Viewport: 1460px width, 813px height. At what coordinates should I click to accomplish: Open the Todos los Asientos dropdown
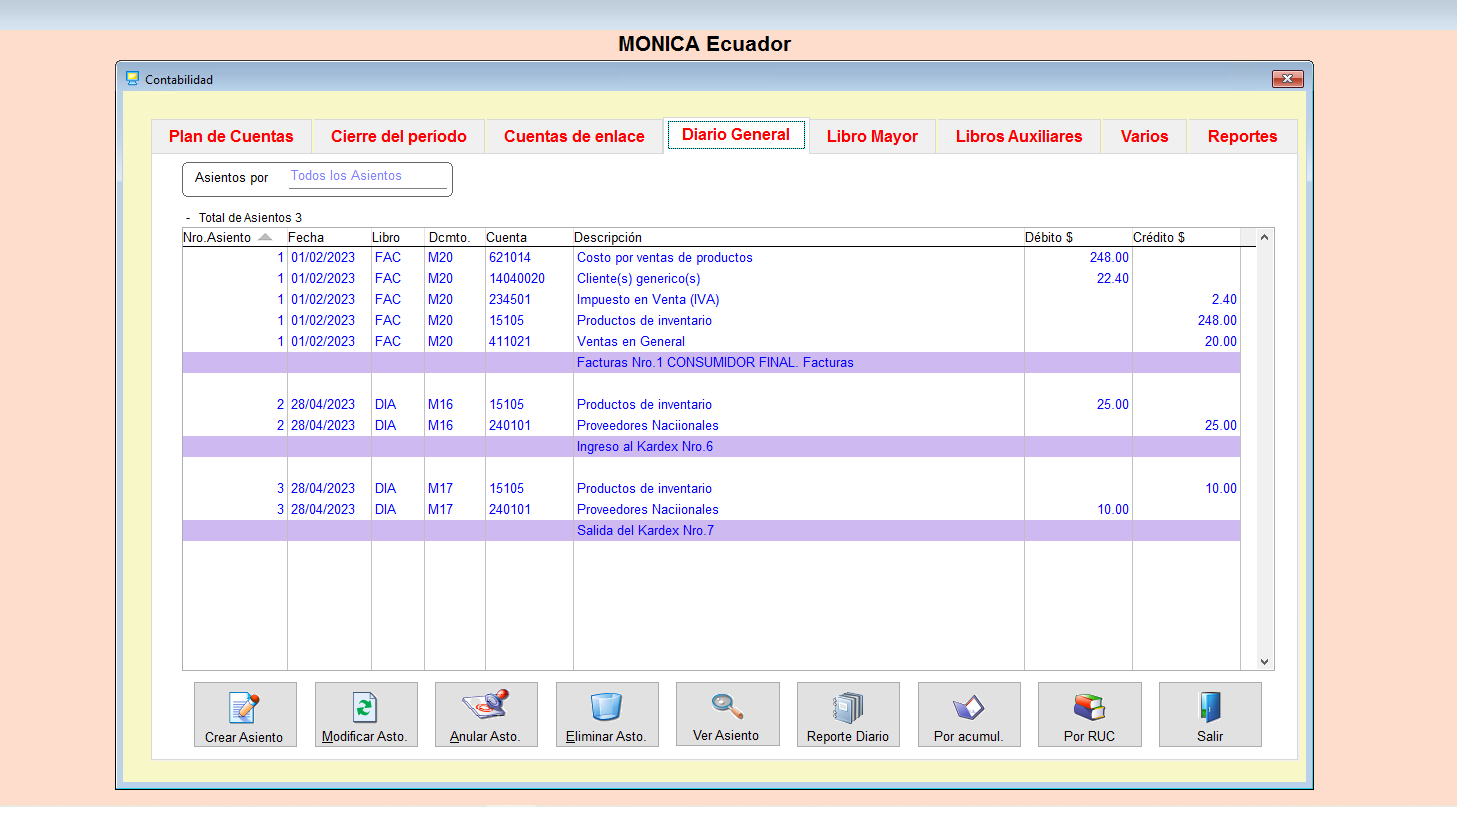tap(368, 176)
